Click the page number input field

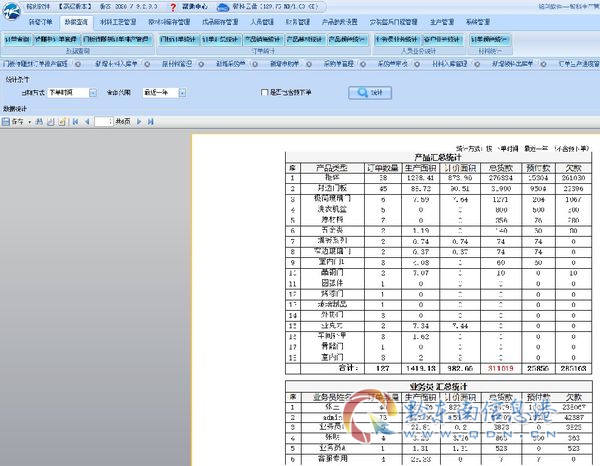point(104,122)
